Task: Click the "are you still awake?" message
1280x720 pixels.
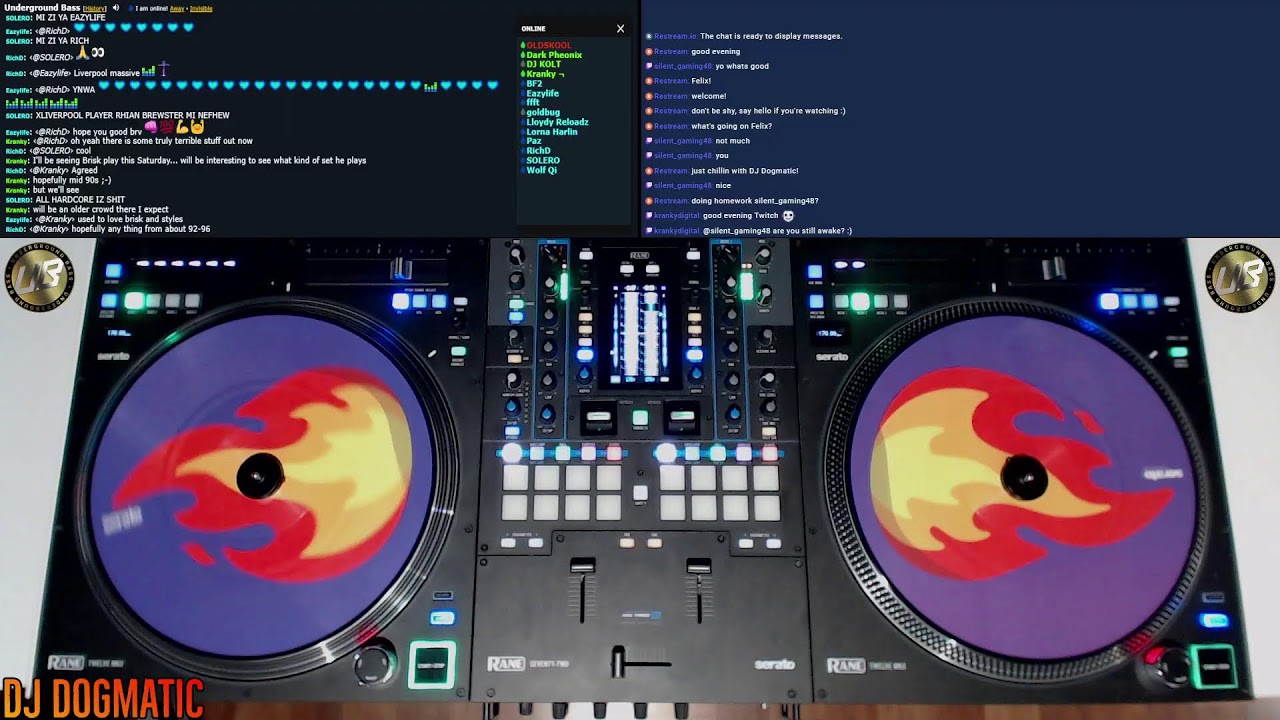Action: coord(777,231)
